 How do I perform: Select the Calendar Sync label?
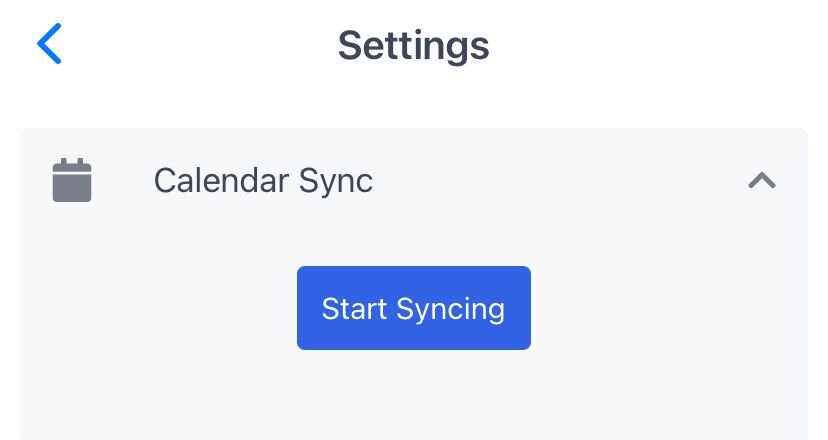point(263,181)
